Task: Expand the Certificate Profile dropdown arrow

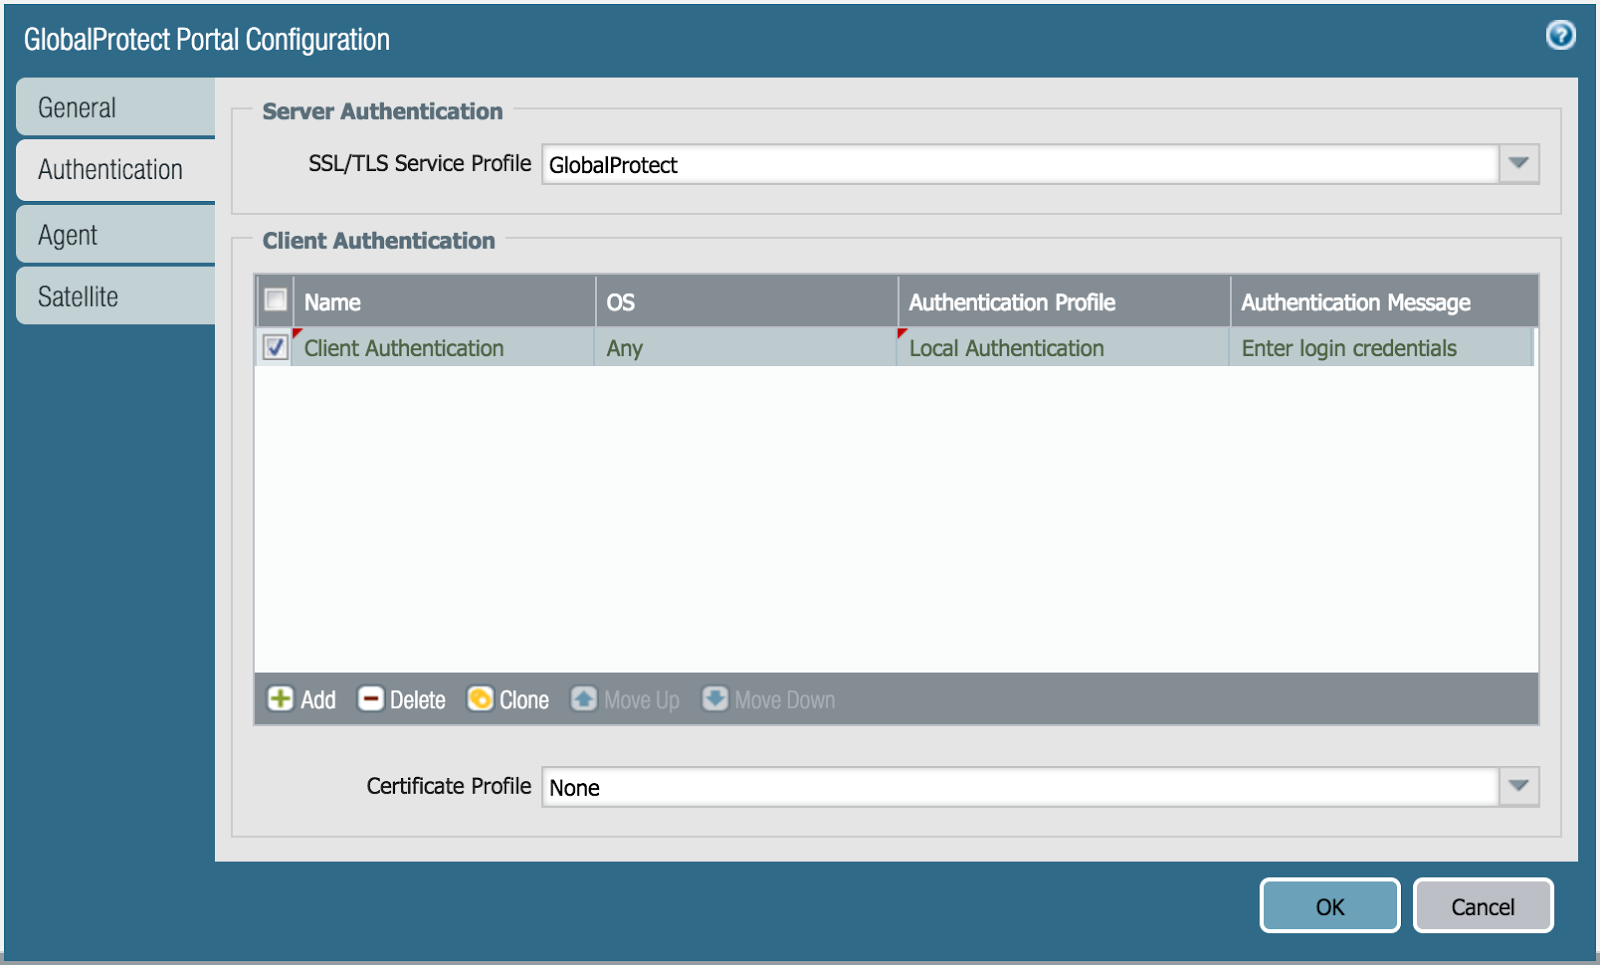Action: (x=1518, y=786)
